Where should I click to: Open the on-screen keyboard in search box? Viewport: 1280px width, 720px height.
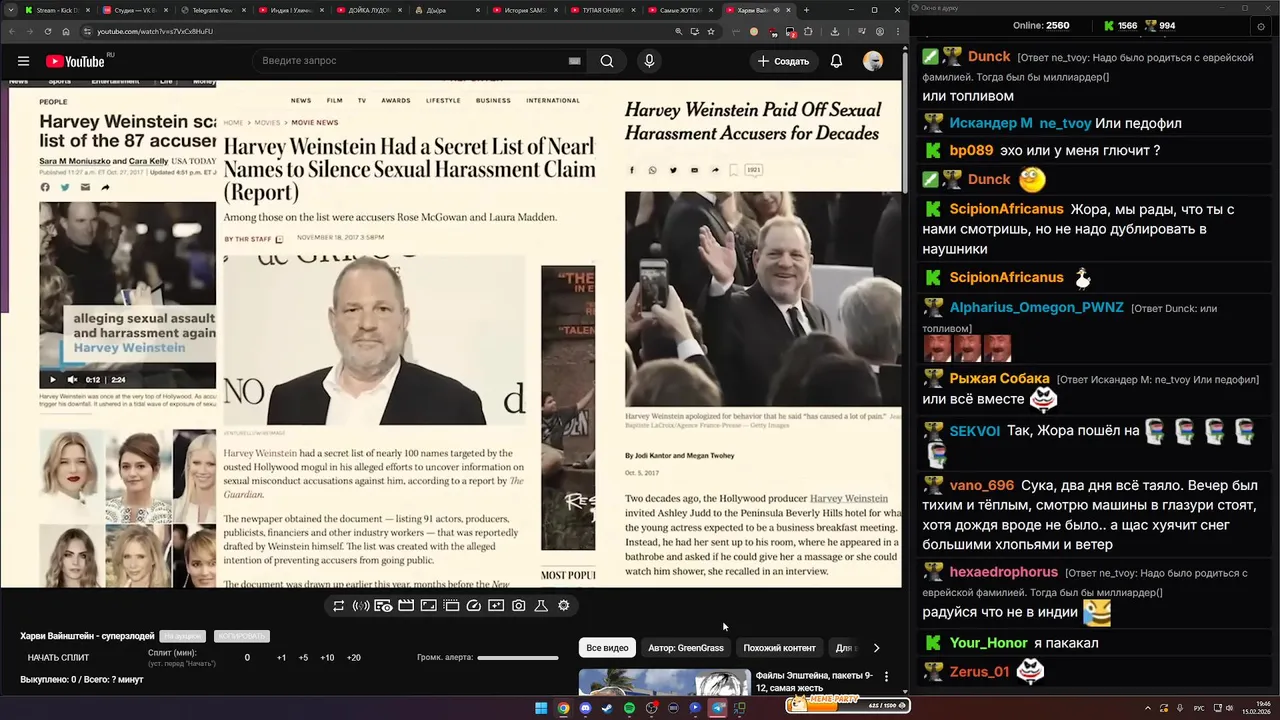pos(574,61)
